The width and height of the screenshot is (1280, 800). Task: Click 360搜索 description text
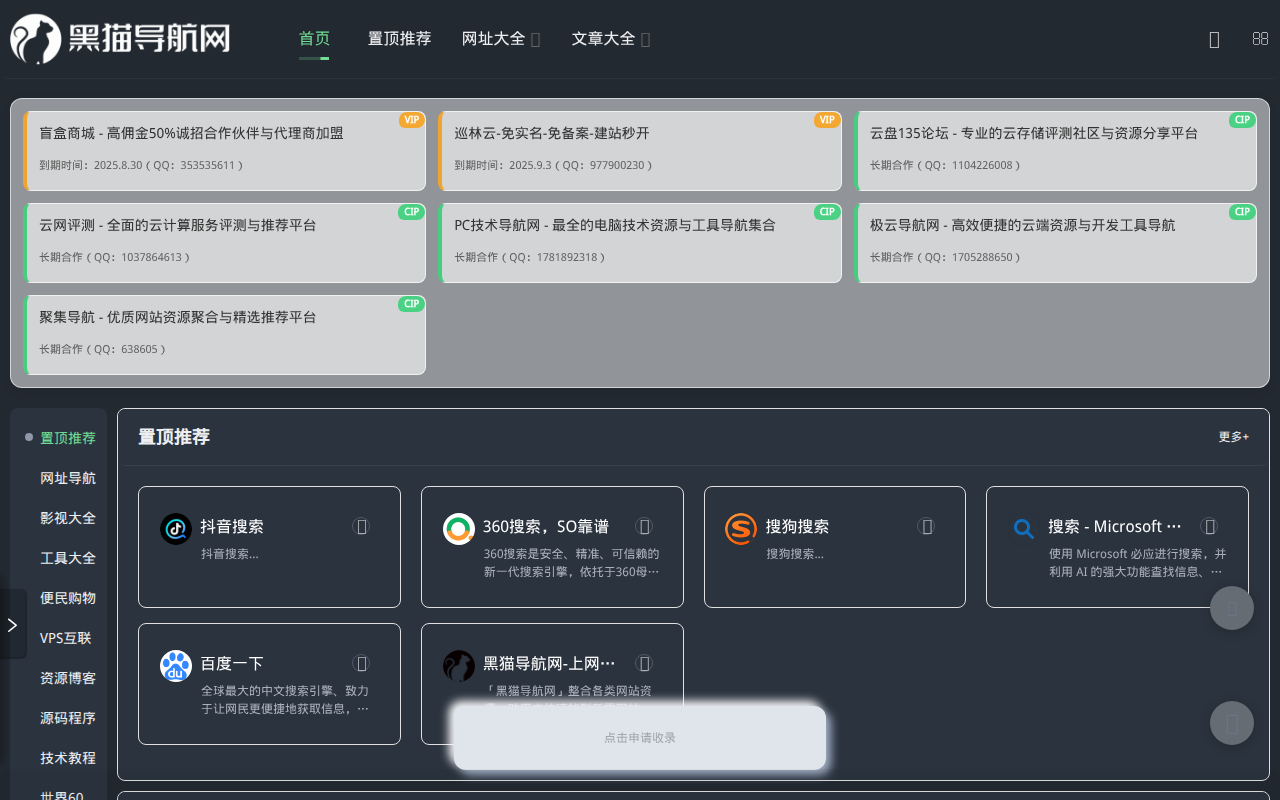[571, 563]
